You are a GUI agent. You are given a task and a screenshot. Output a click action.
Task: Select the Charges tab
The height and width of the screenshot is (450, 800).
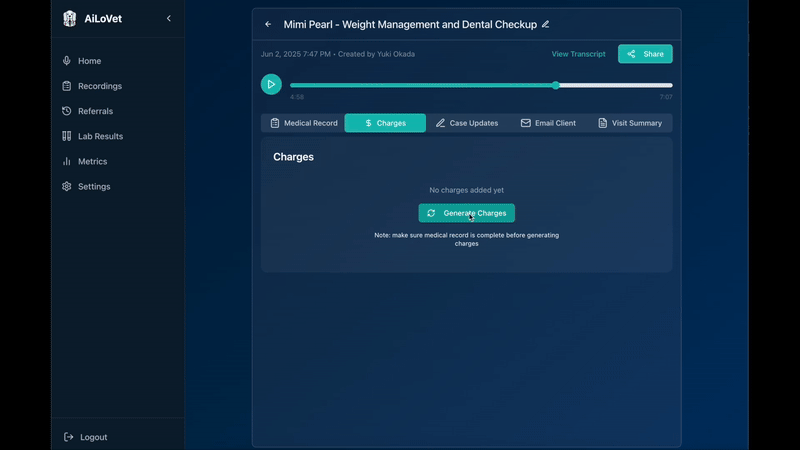385,123
